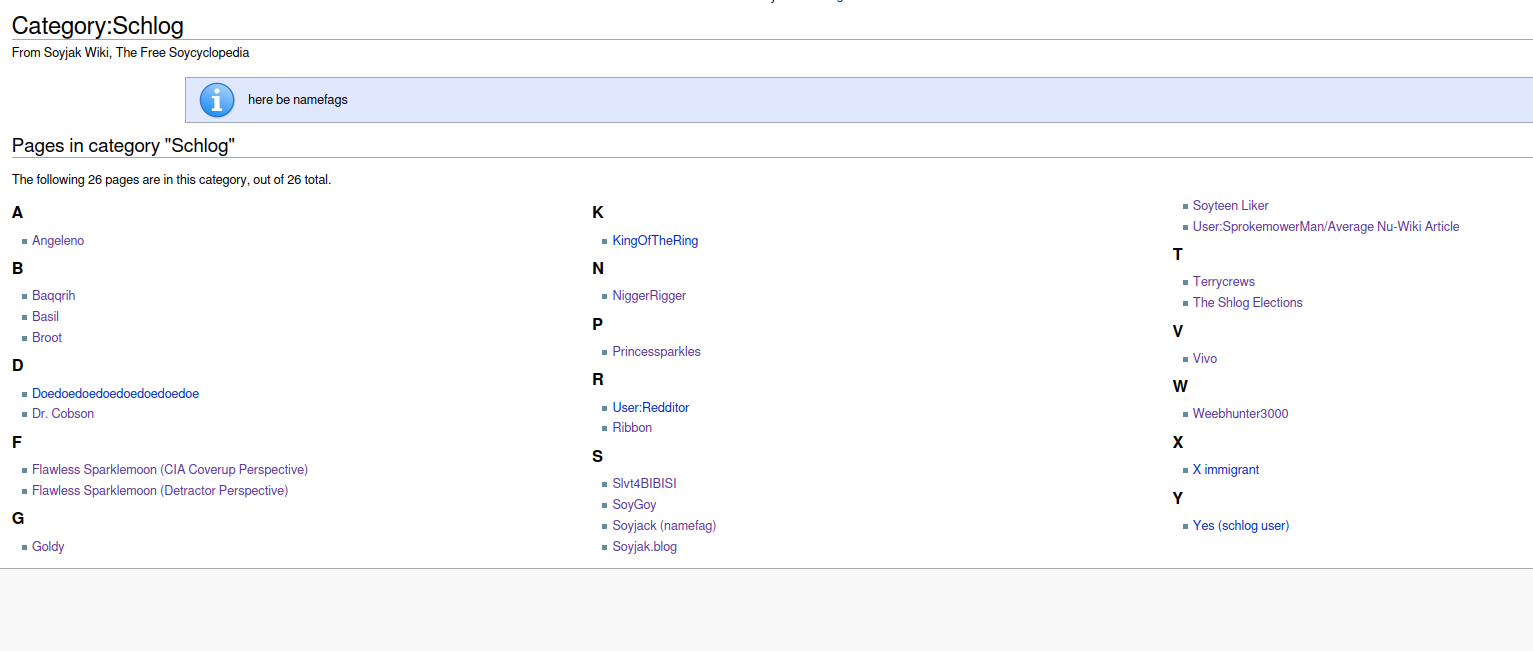Open the Dr. Cobson page link

[x=63, y=414]
